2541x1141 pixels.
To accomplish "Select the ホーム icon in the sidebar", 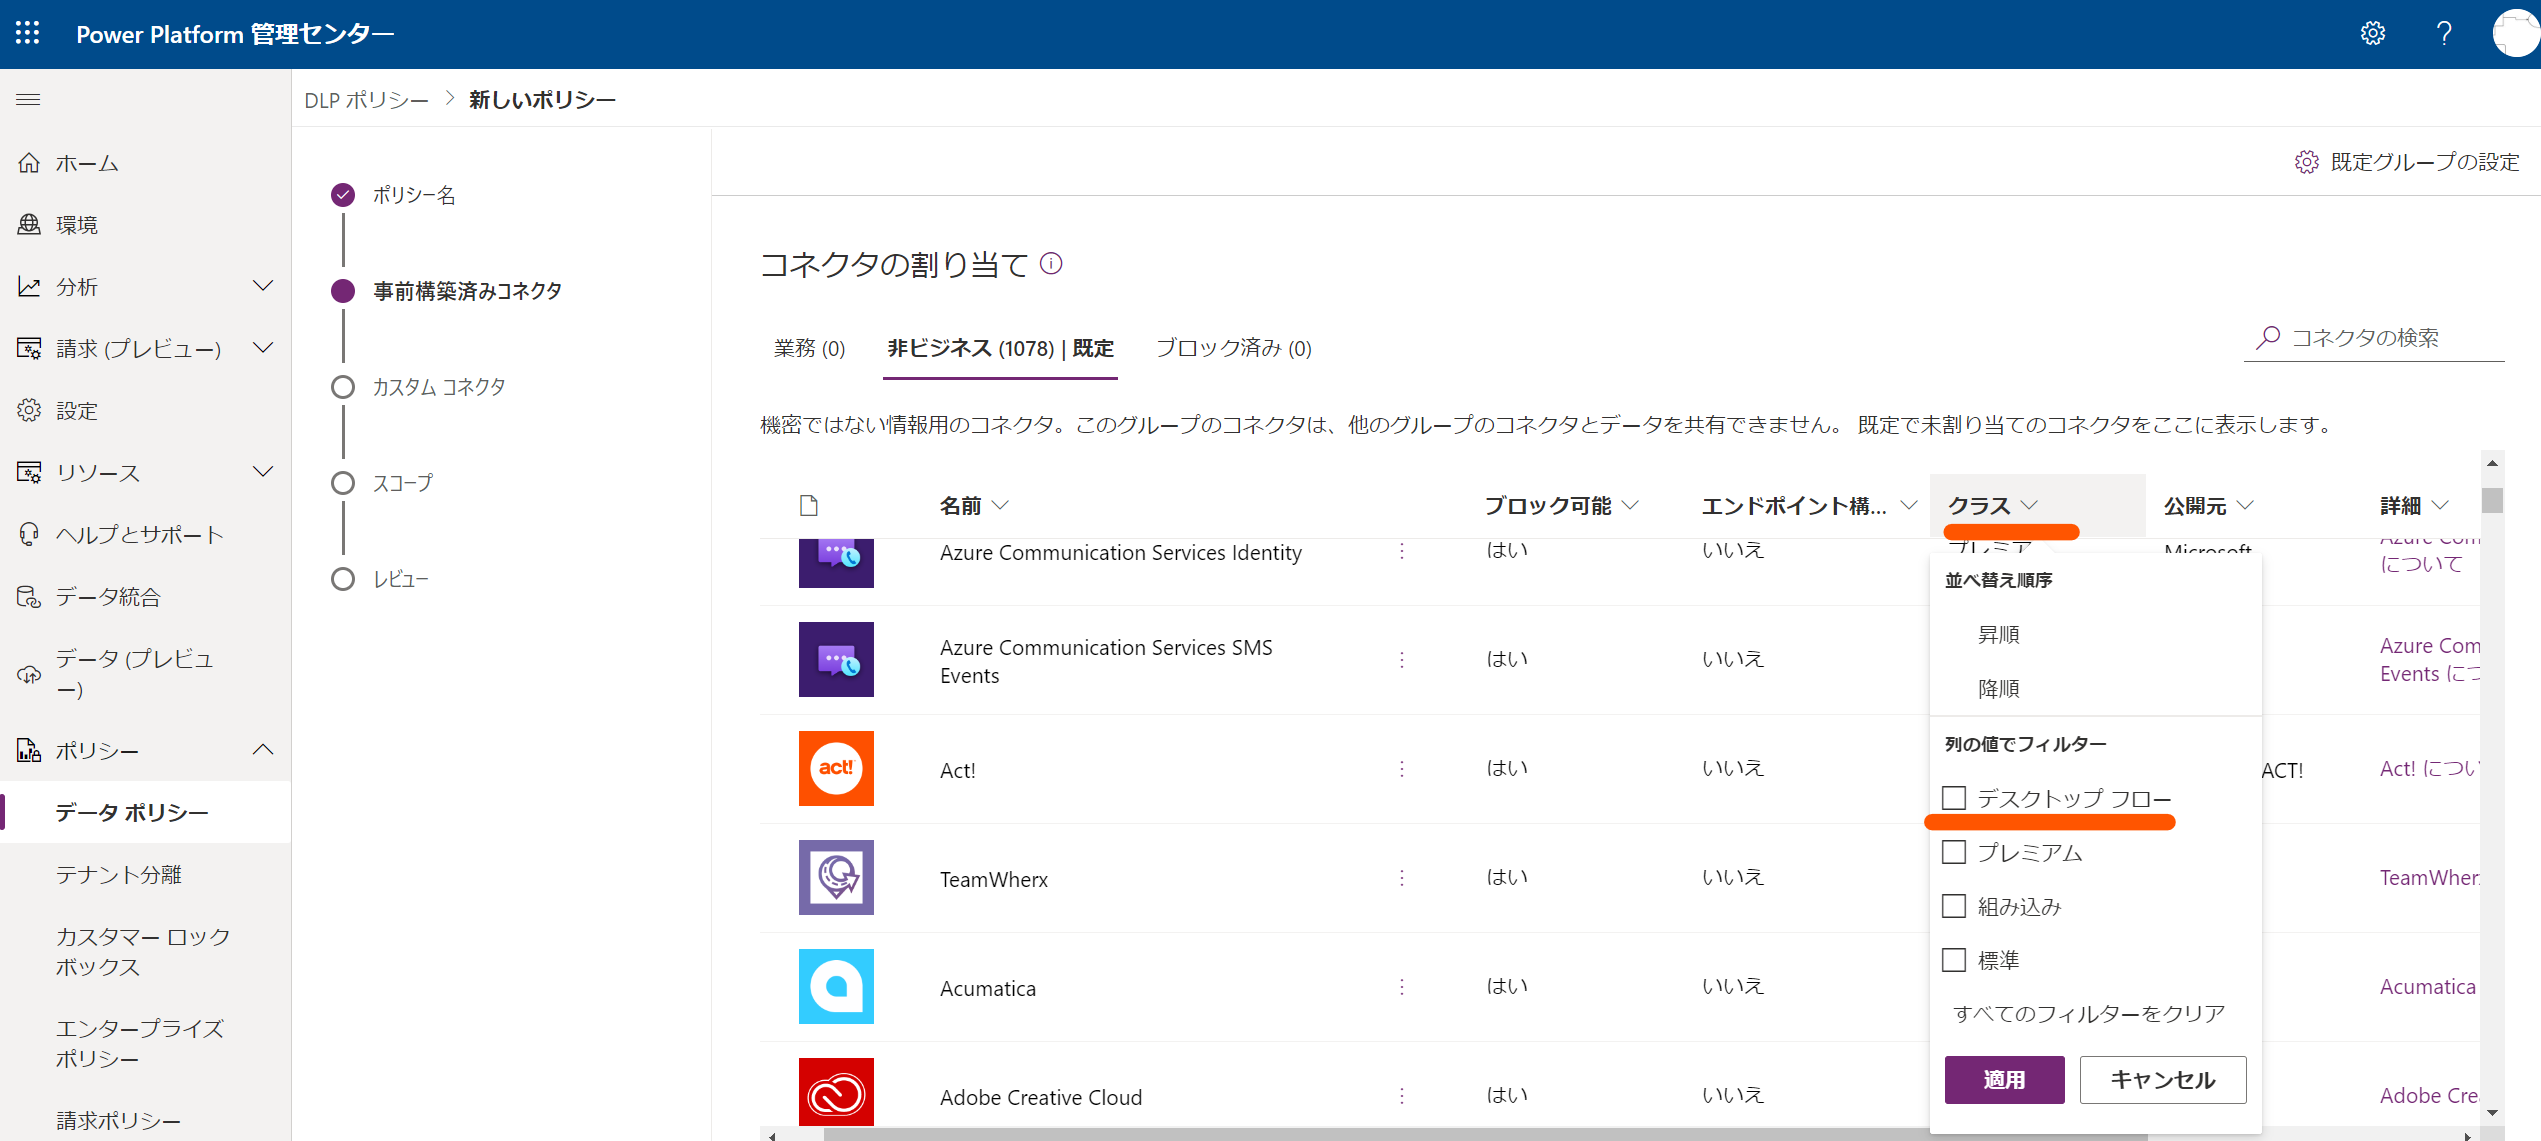I will (29, 162).
